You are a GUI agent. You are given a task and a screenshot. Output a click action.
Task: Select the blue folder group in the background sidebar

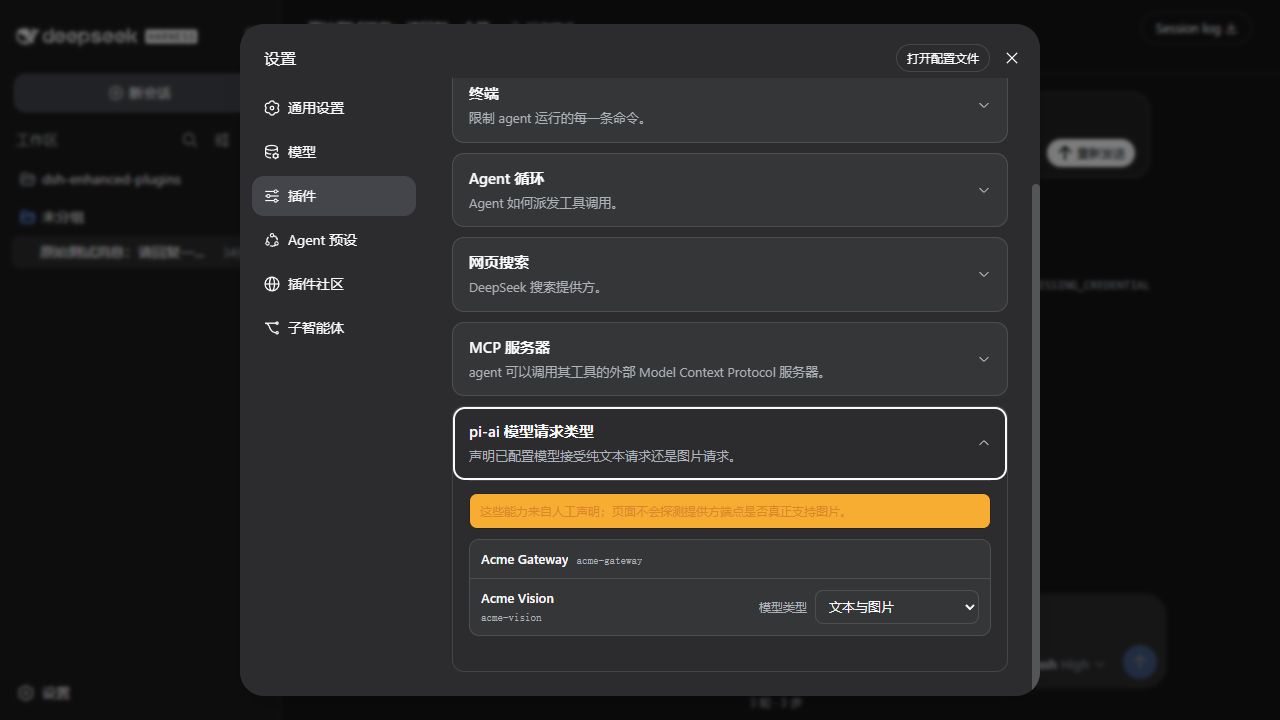51,217
